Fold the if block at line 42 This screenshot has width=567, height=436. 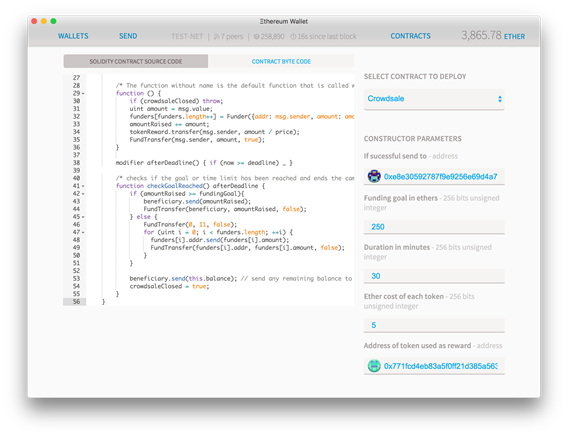click(83, 194)
